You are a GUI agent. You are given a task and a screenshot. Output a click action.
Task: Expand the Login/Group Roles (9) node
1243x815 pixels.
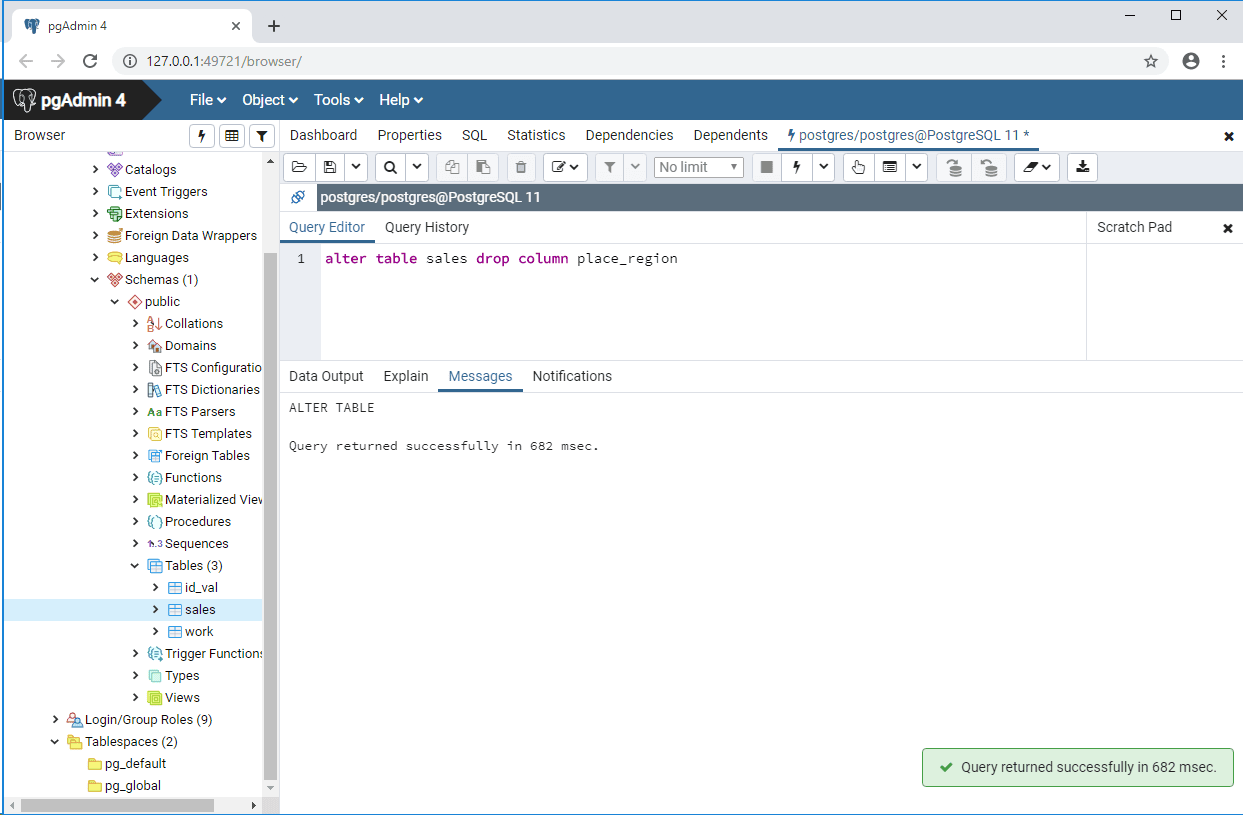coord(56,720)
